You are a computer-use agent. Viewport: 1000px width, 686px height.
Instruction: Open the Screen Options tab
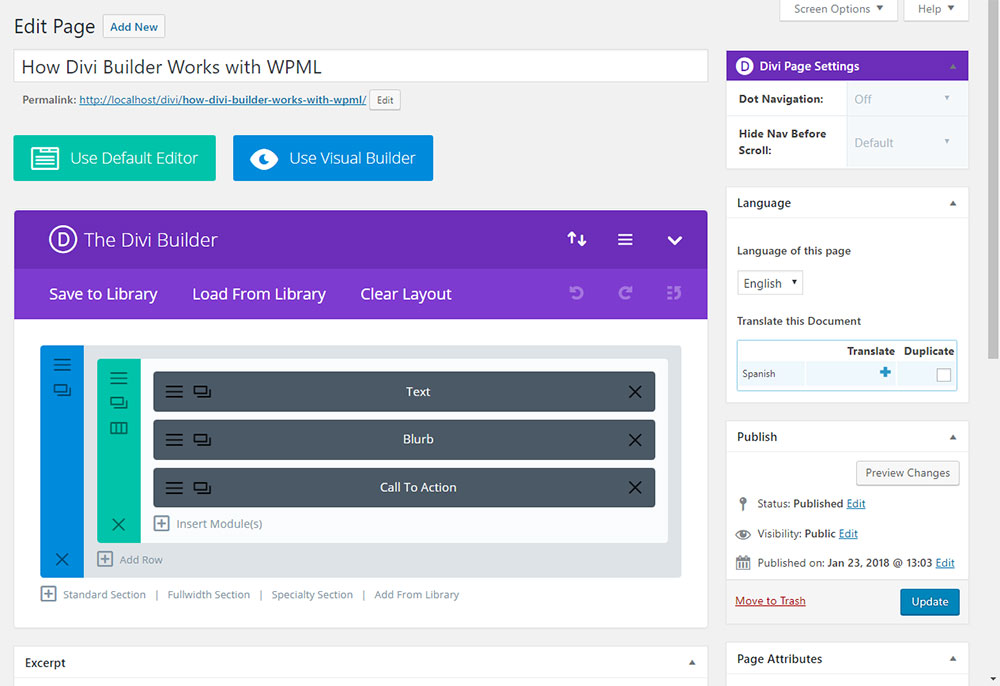(x=838, y=10)
